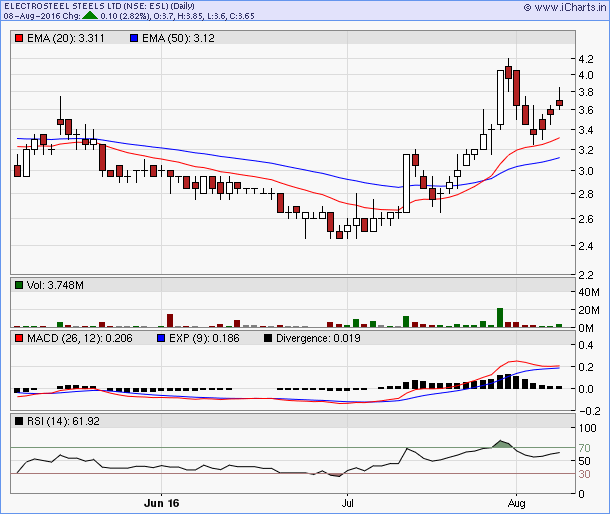Click the 2.8 price axis label
This screenshot has height=514, width=610.
click(586, 194)
